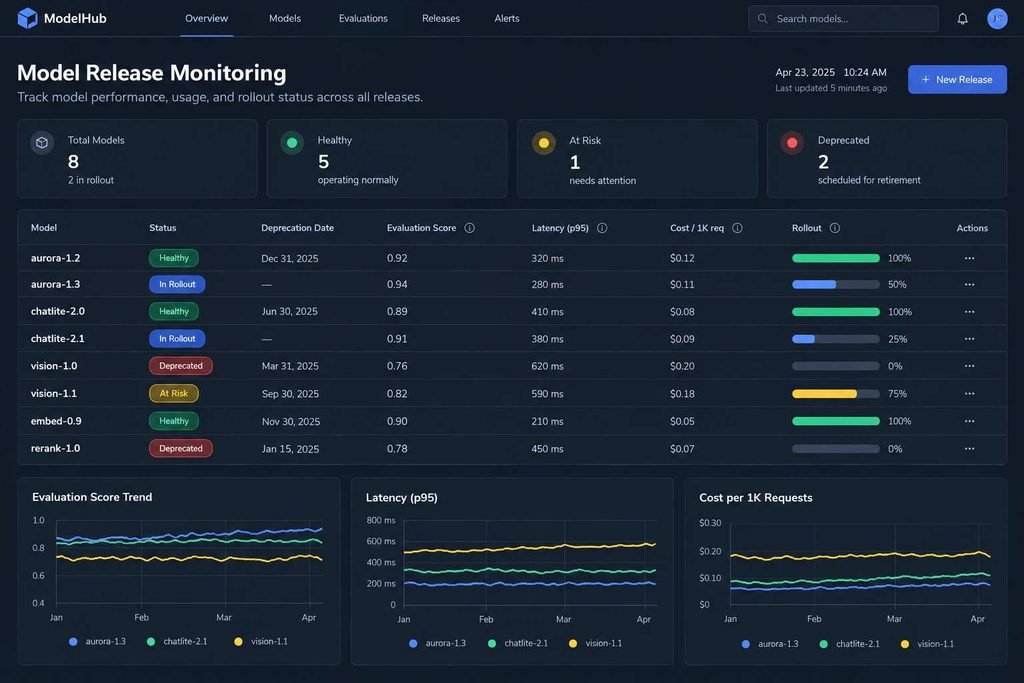Open actions menu for embed-0.9
This screenshot has height=683, width=1024.
click(969, 421)
